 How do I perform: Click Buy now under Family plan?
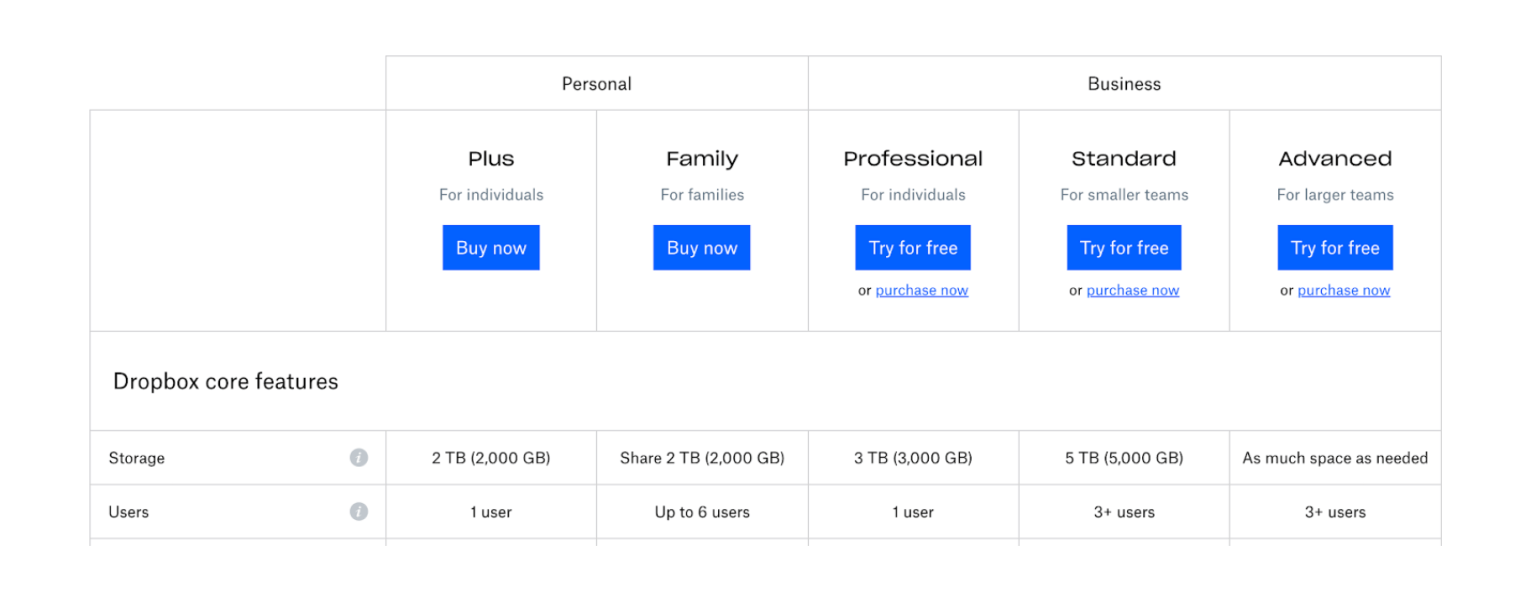coord(702,248)
